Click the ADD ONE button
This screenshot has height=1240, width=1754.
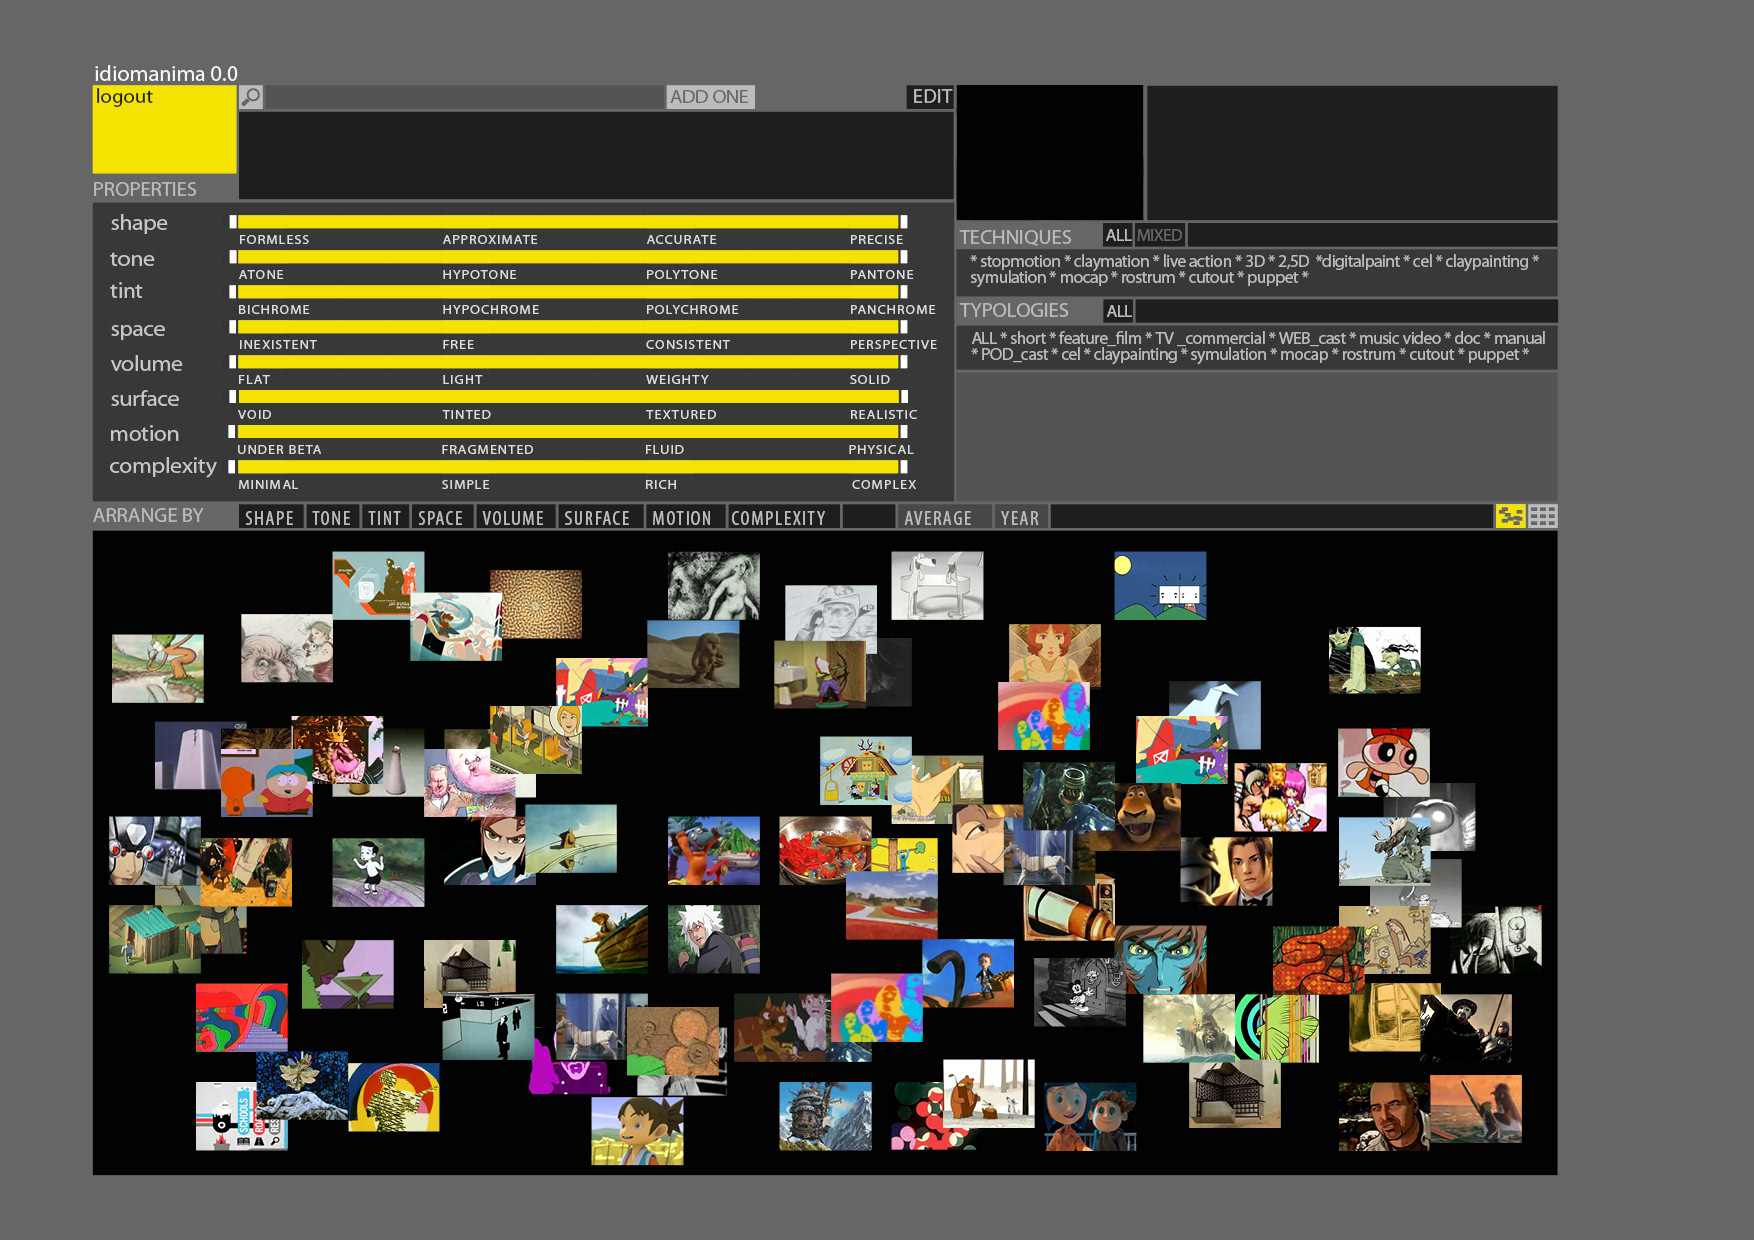(x=709, y=97)
